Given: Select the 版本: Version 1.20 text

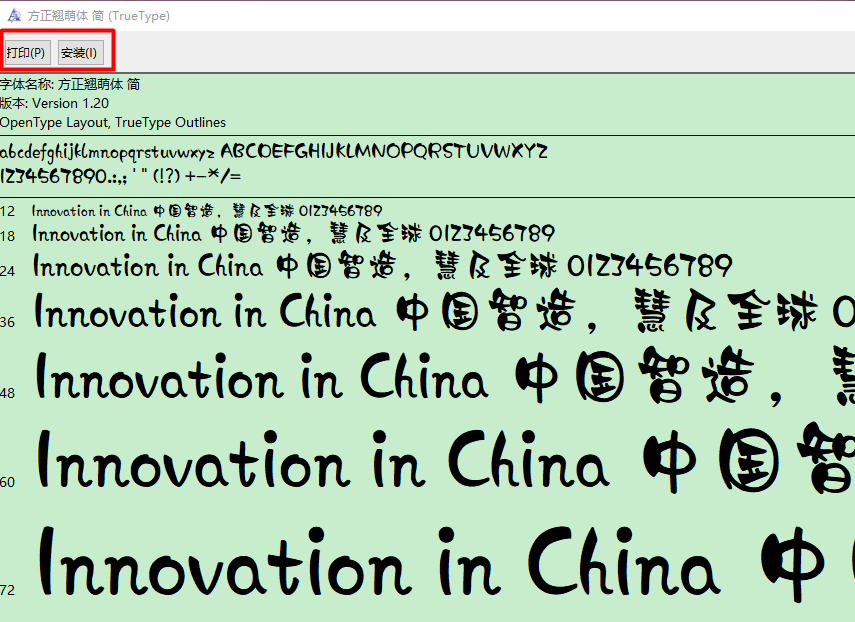Looking at the screenshot, I should [x=55, y=103].
